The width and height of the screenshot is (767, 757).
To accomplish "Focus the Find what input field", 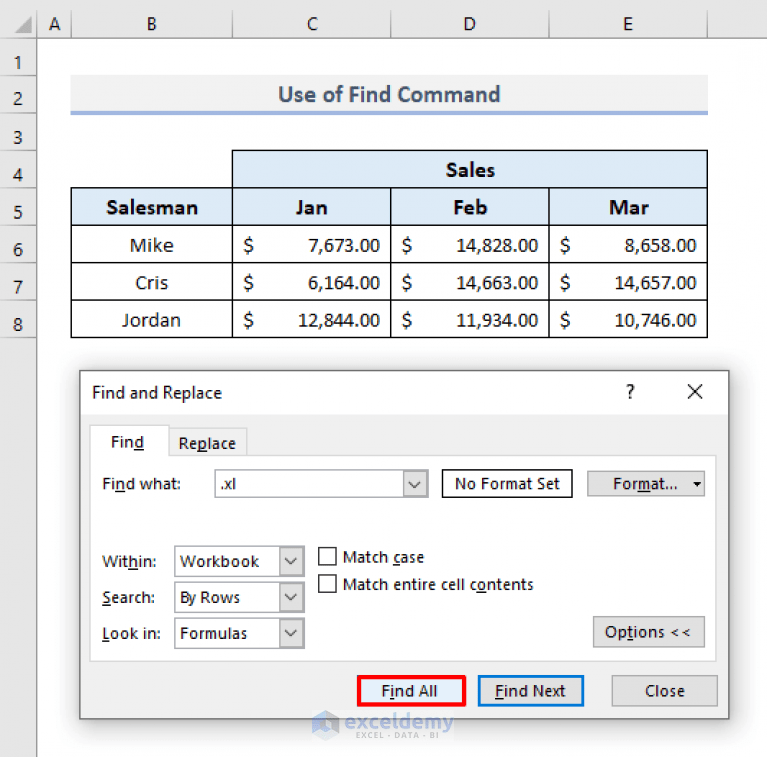I will (309, 484).
